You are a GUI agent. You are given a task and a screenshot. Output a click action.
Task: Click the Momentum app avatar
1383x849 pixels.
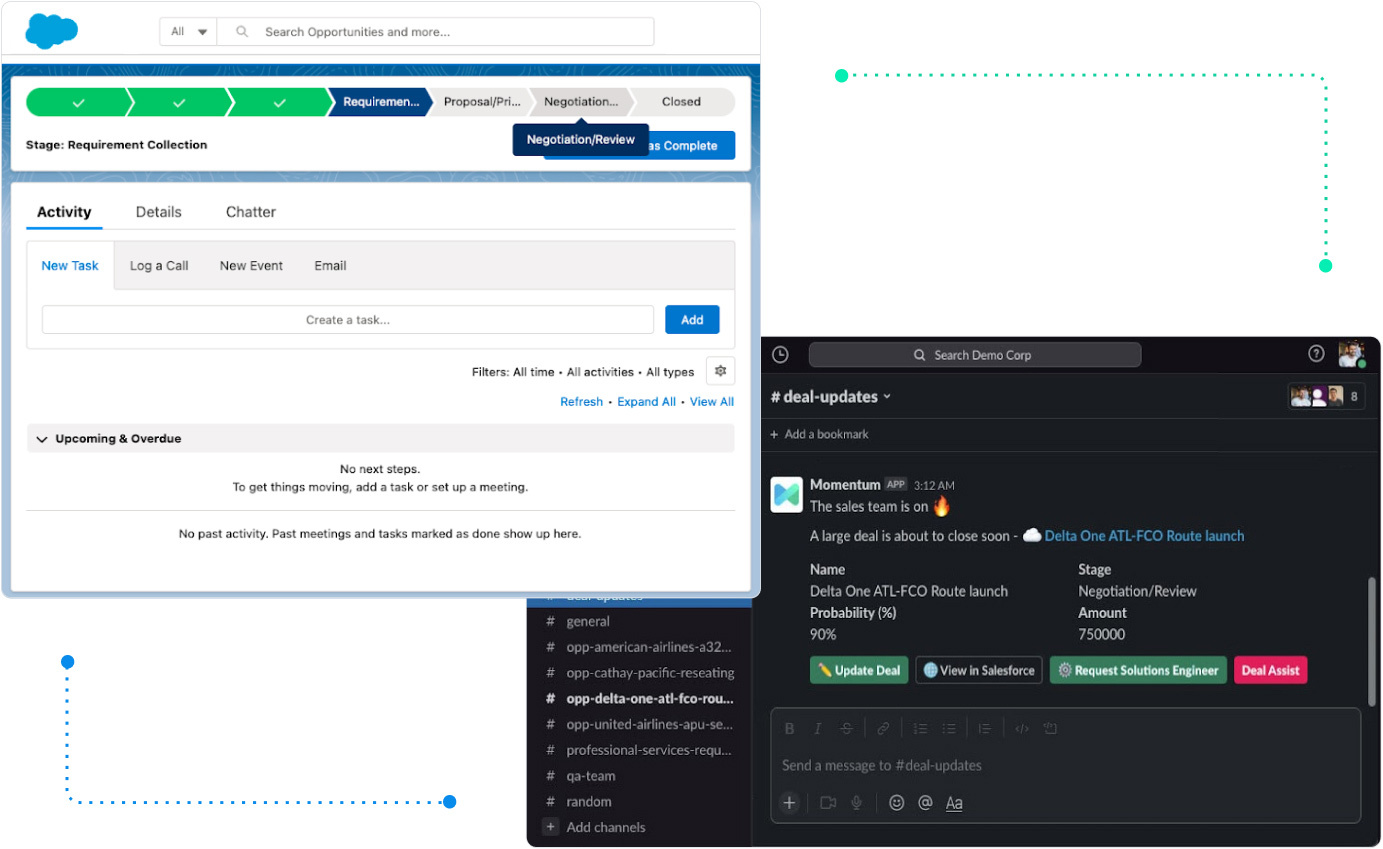787,495
